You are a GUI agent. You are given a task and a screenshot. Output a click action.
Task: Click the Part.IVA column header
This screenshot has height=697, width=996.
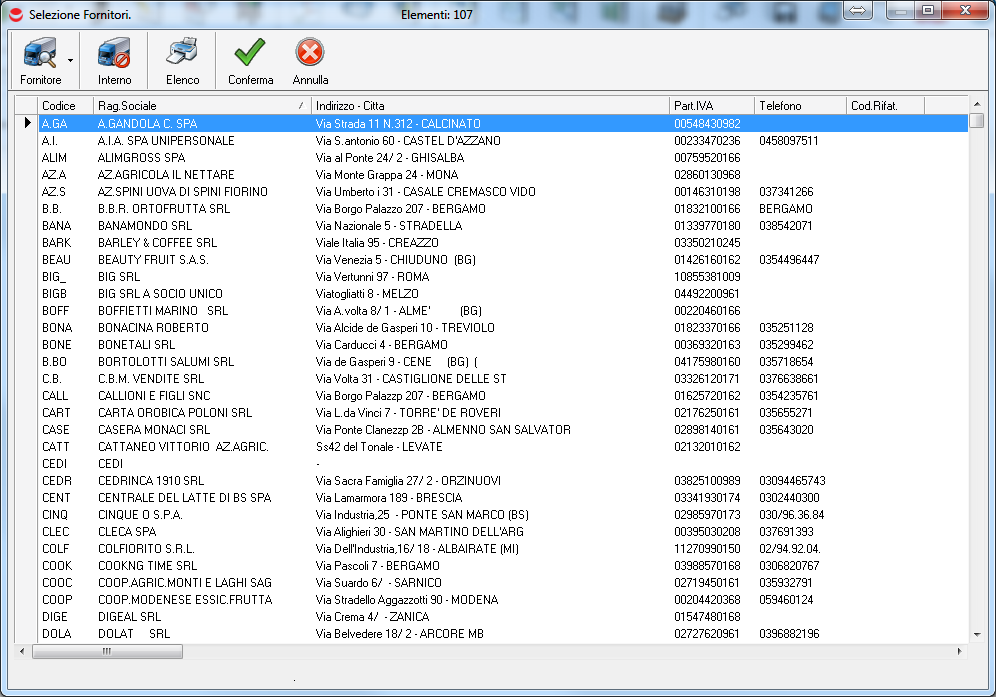(x=710, y=105)
